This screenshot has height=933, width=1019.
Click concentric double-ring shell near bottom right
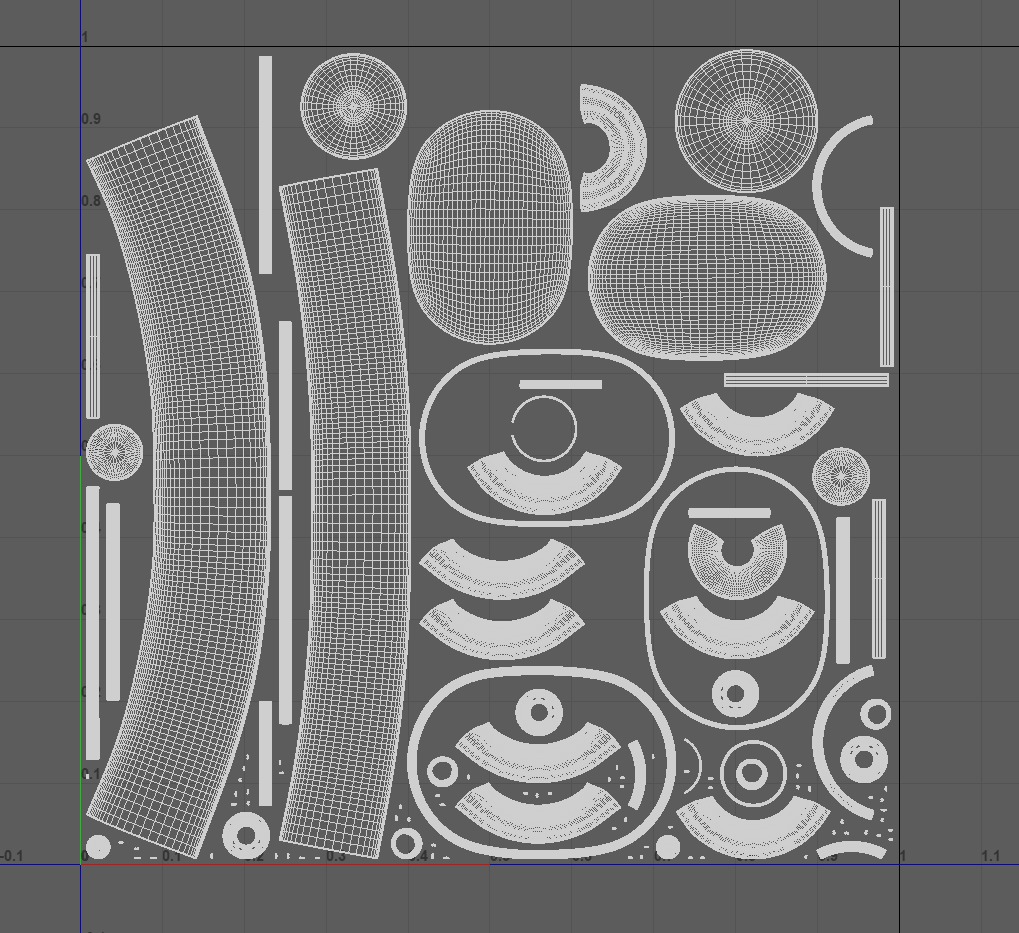751,773
